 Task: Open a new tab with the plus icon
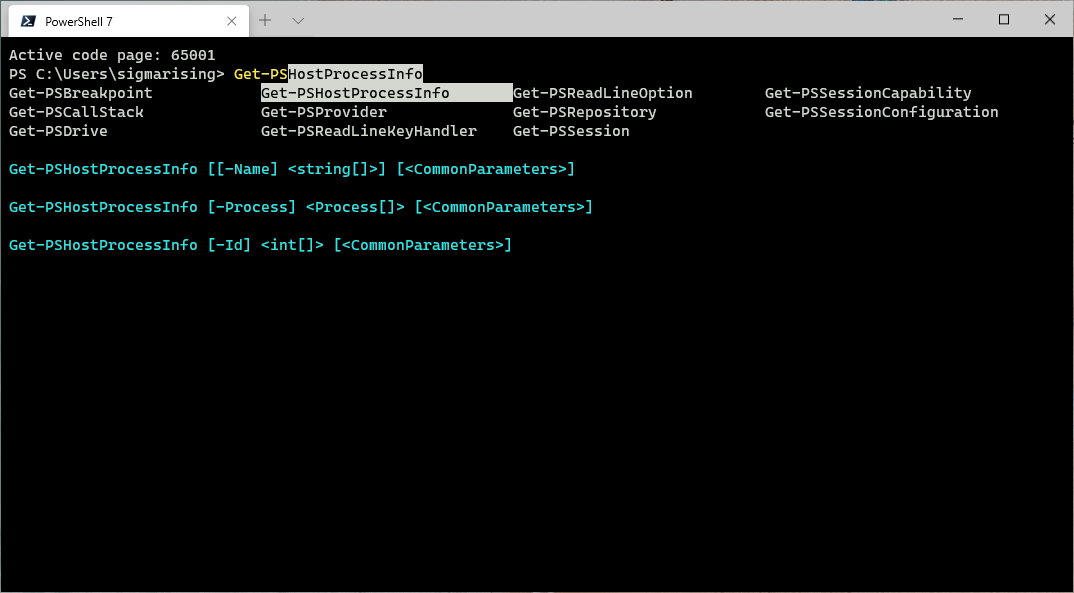click(x=265, y=20)
